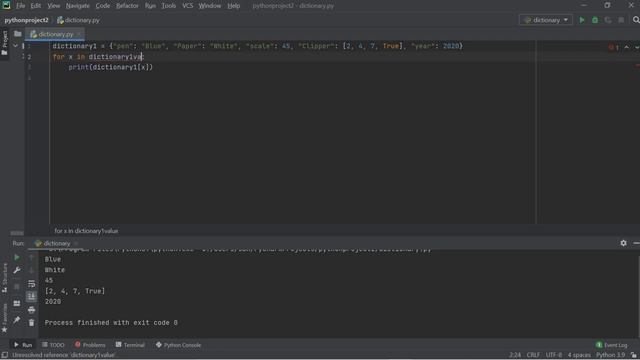
Task: Close the dictionary Run panel tab
Action: point(76,243)
